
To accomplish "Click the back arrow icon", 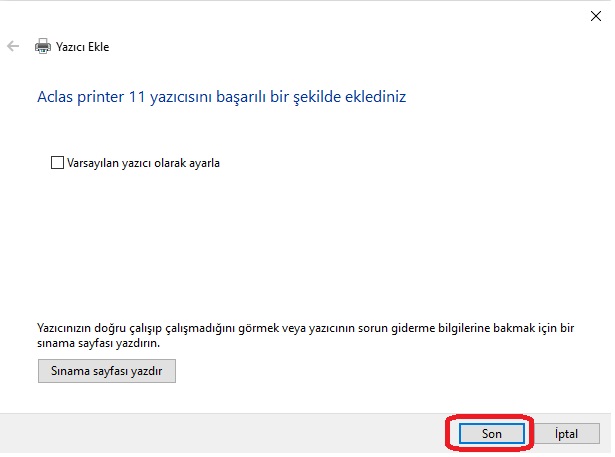I will point(13,46).
